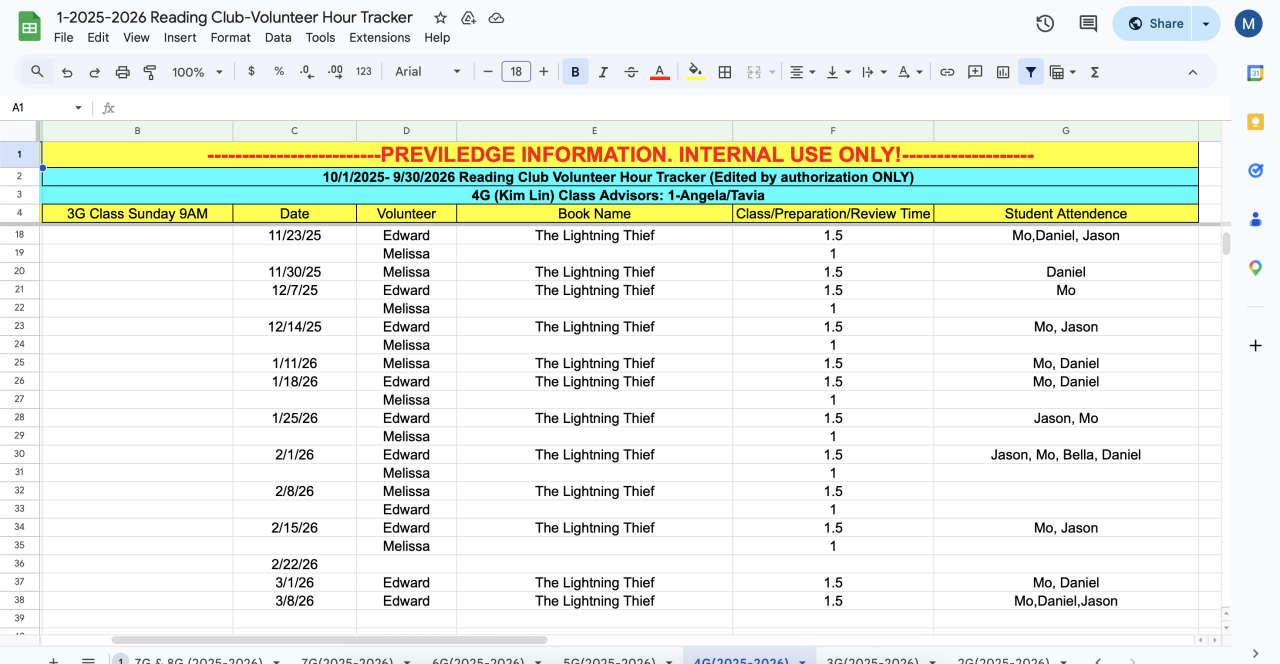Toggle italic formatting

(603, 72)
